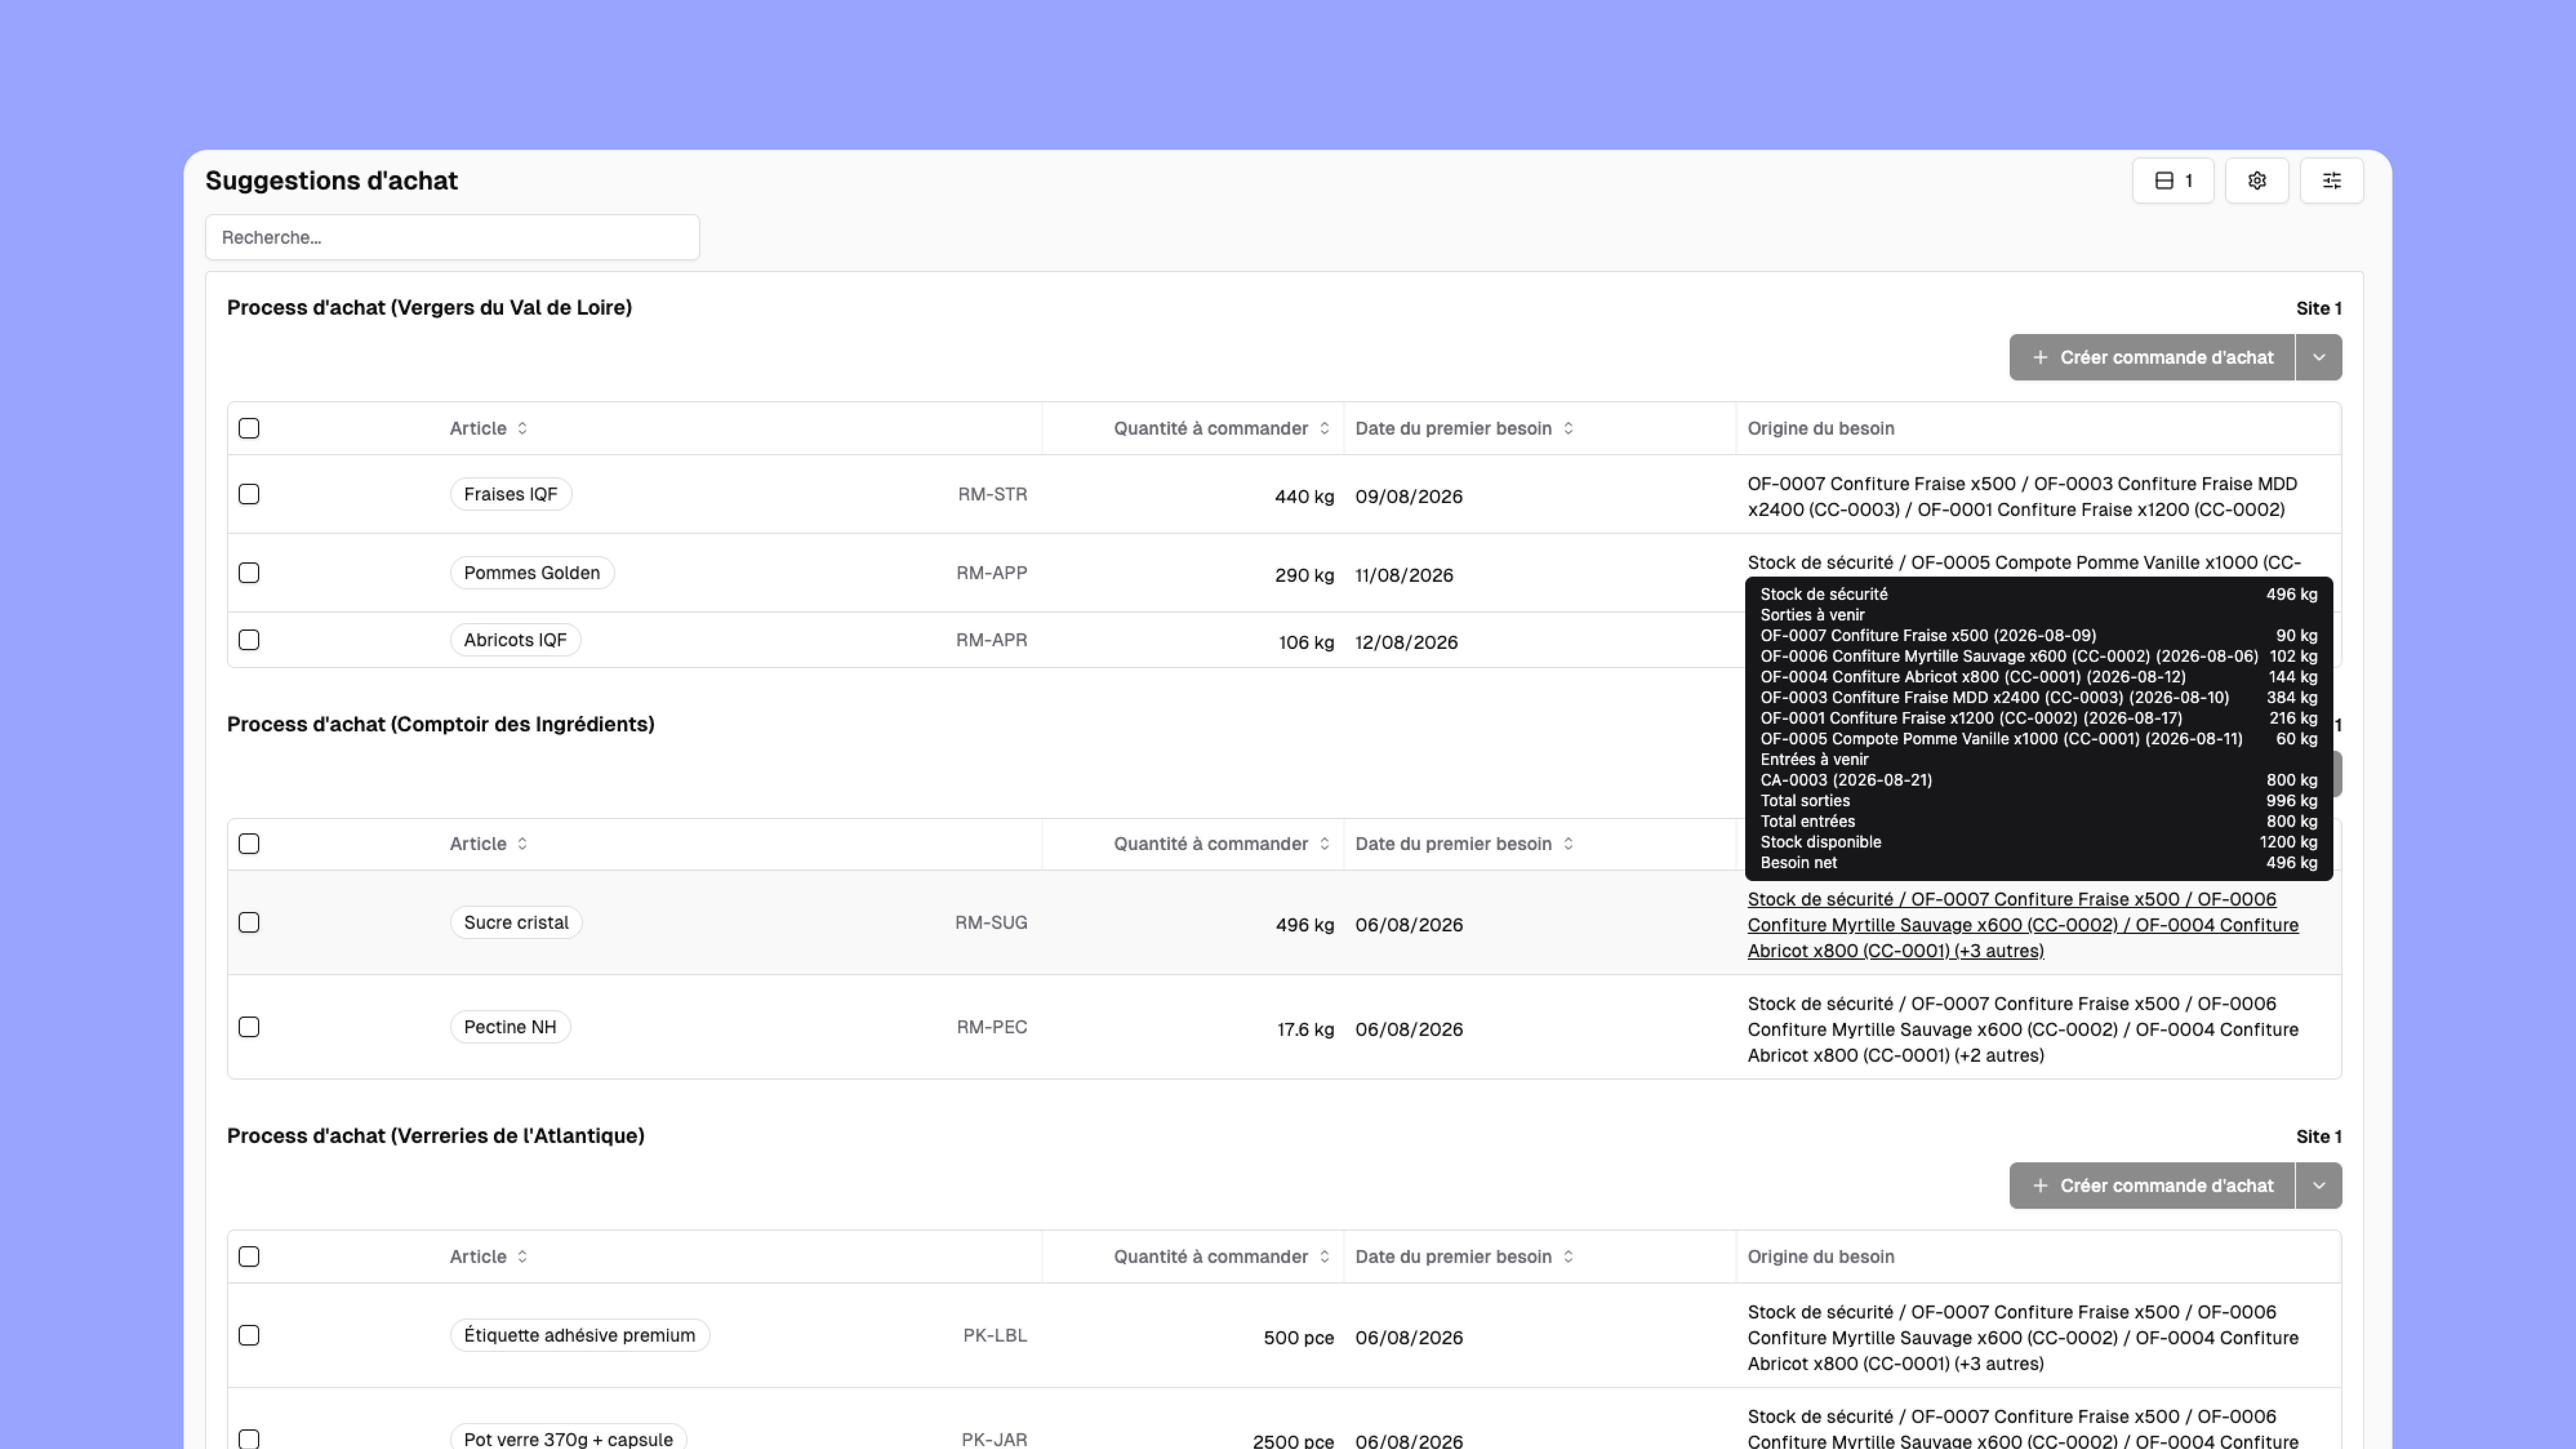Click the PK-LBL article code

(995, 1336)
